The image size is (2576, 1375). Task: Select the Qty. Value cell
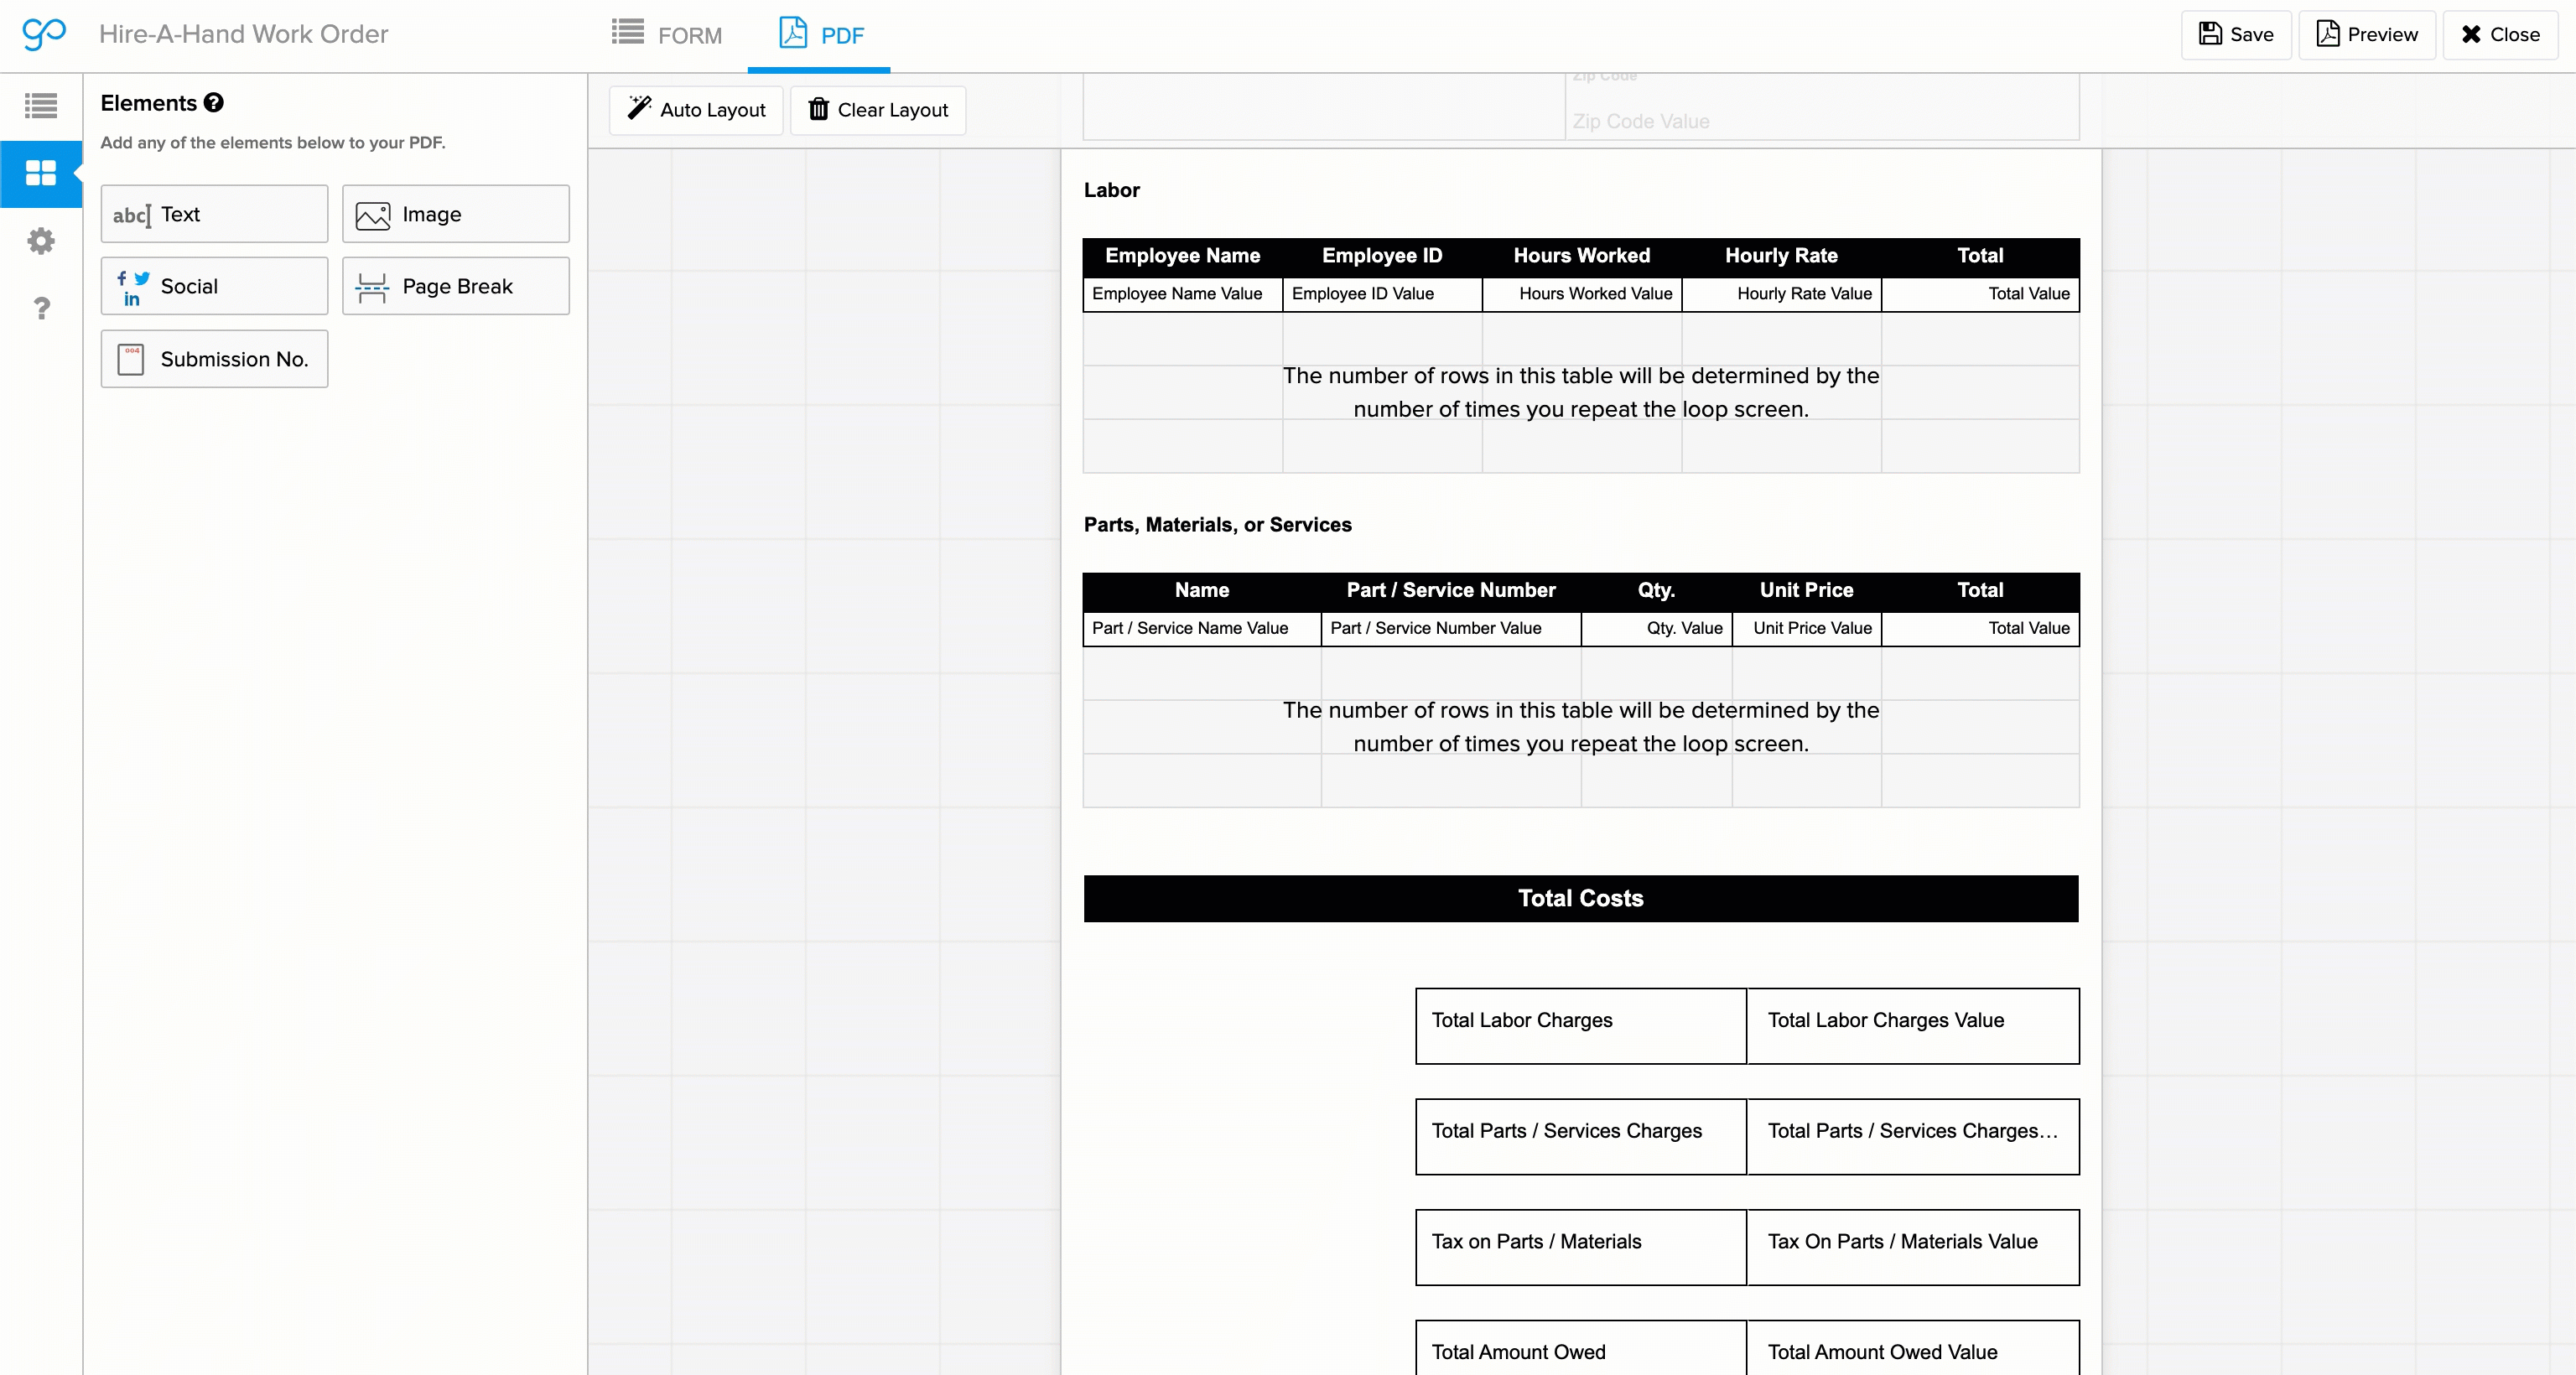click(1656, 629)
